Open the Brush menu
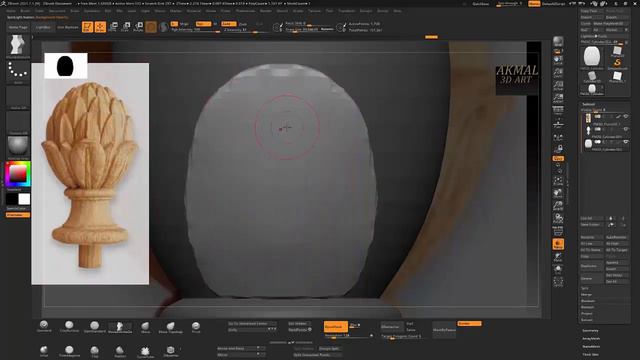640x360 pixels. click(x=25, y=11)
